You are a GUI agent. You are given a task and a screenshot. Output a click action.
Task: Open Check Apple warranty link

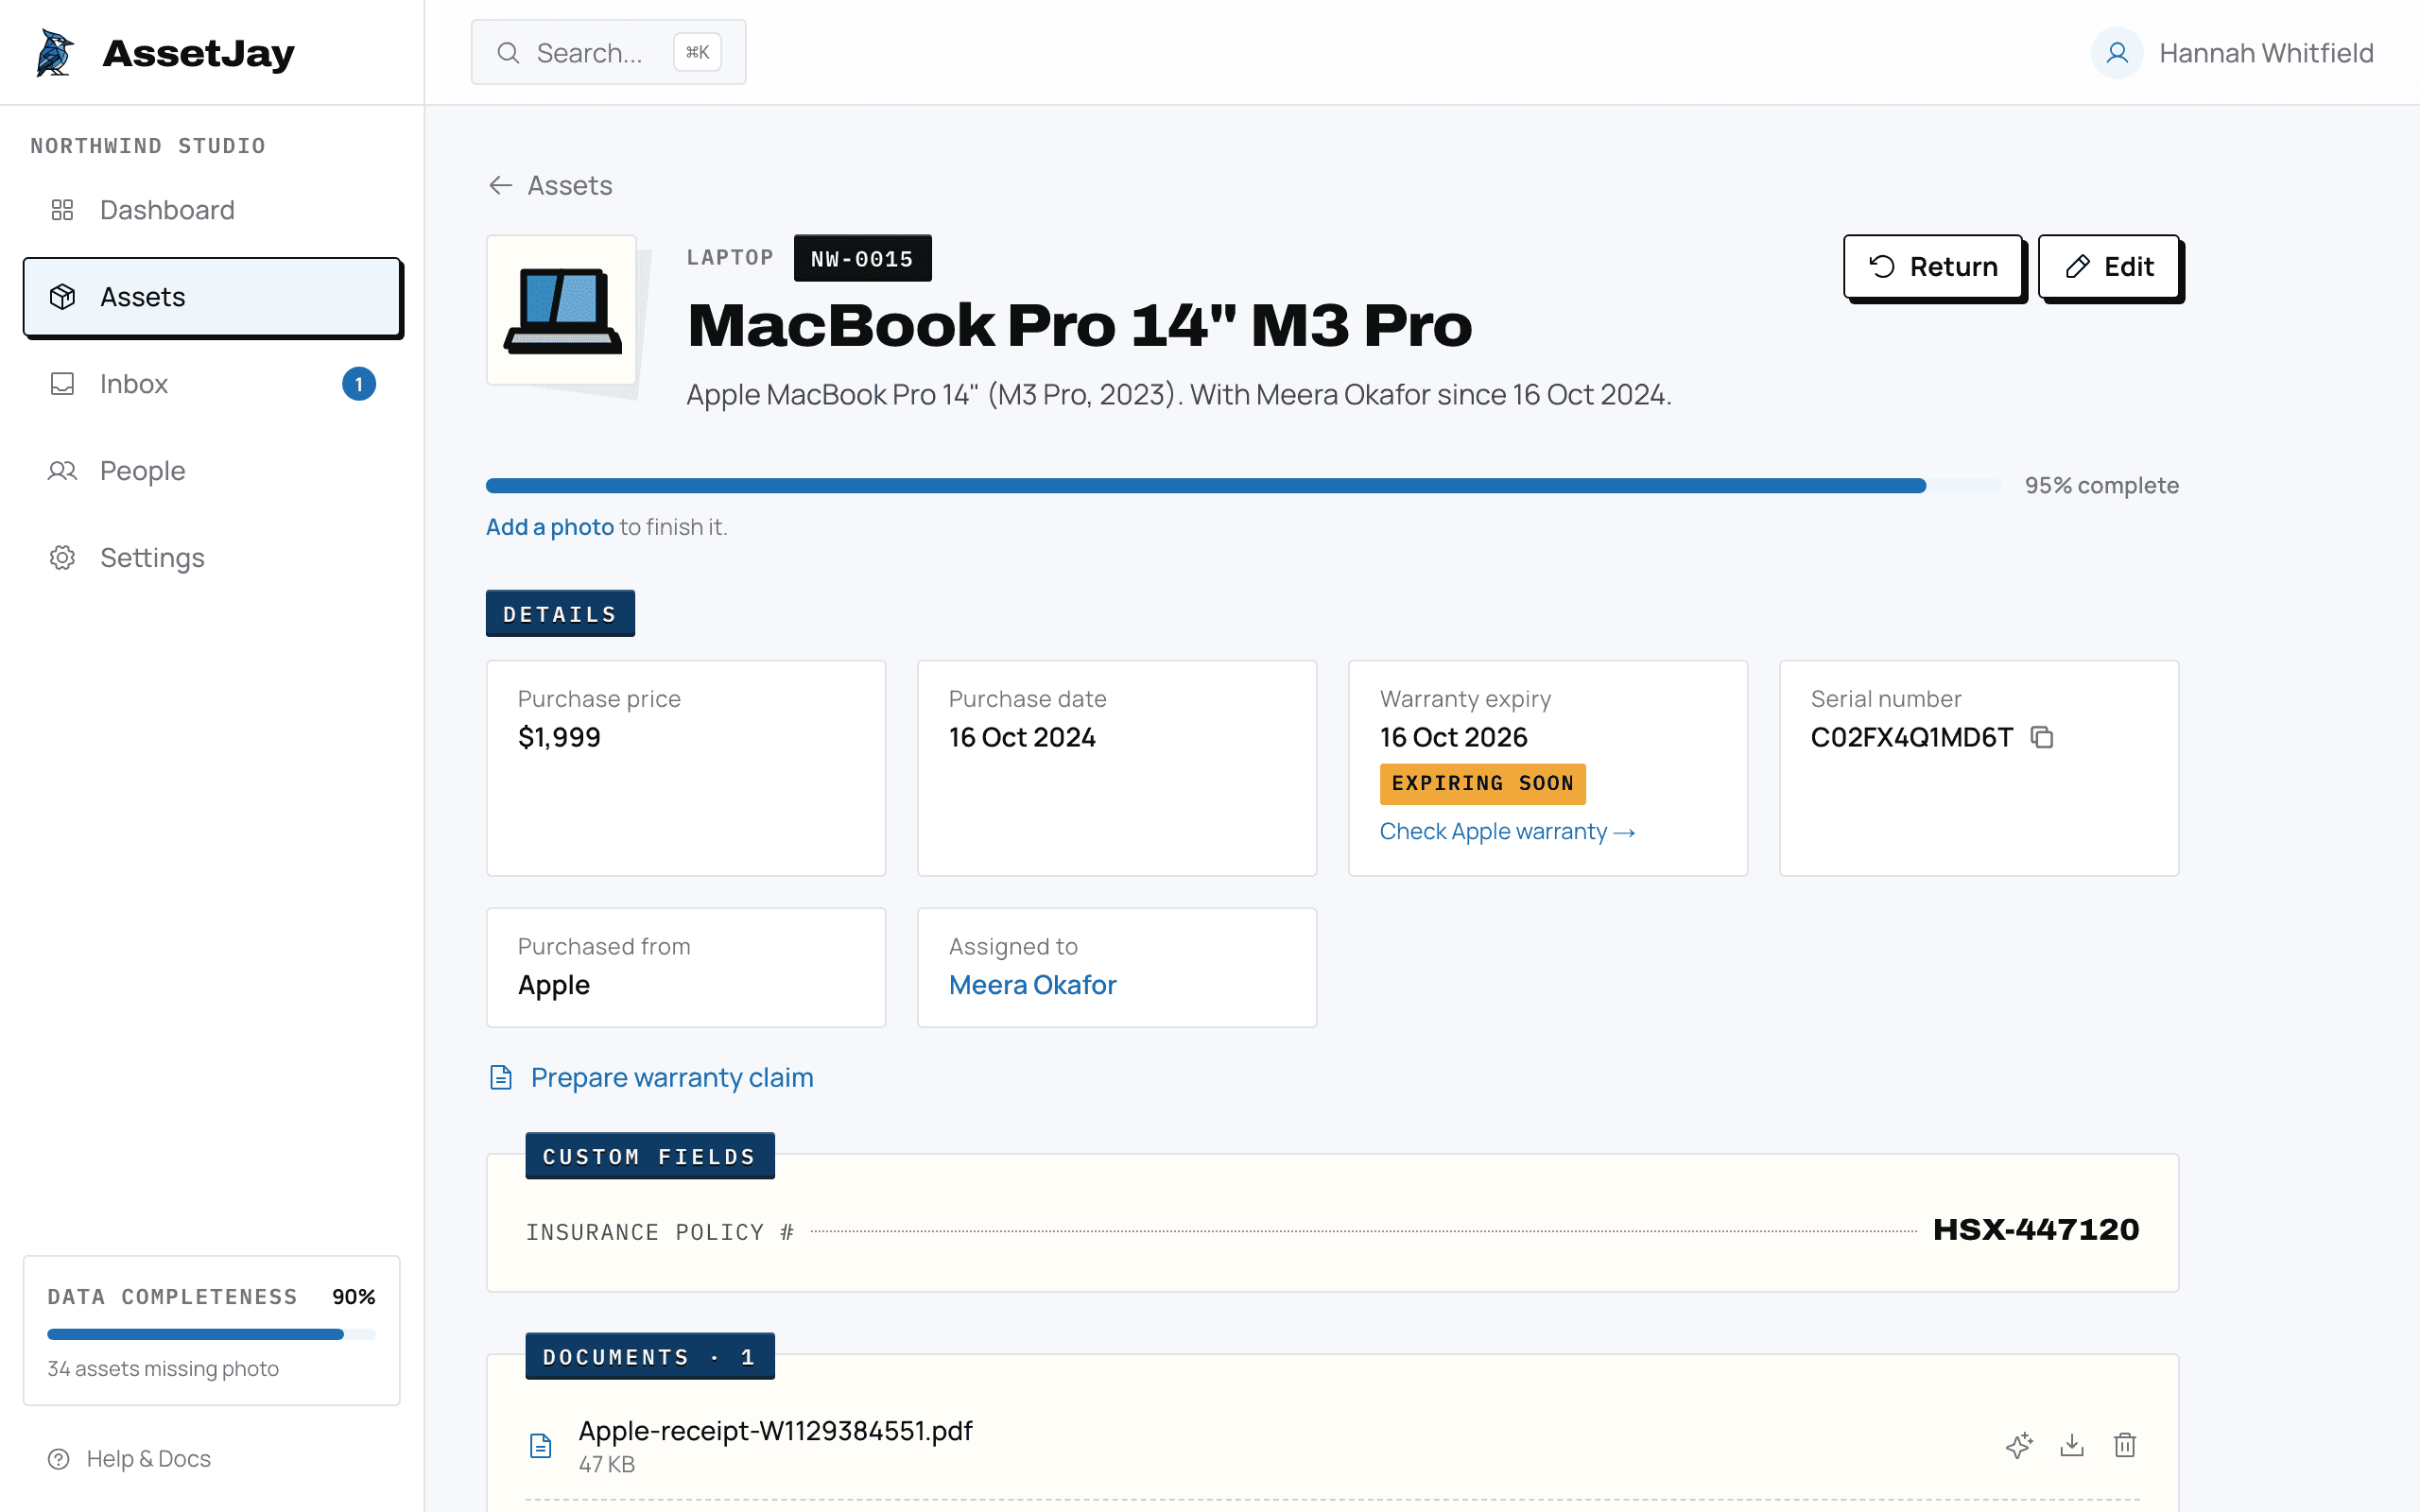[x=1507, y=831]
